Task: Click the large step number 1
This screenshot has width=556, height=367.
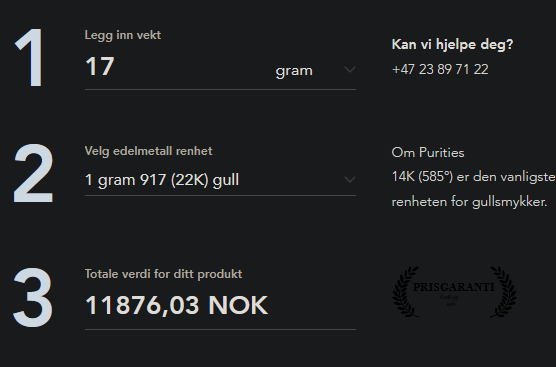Action: 30,58
